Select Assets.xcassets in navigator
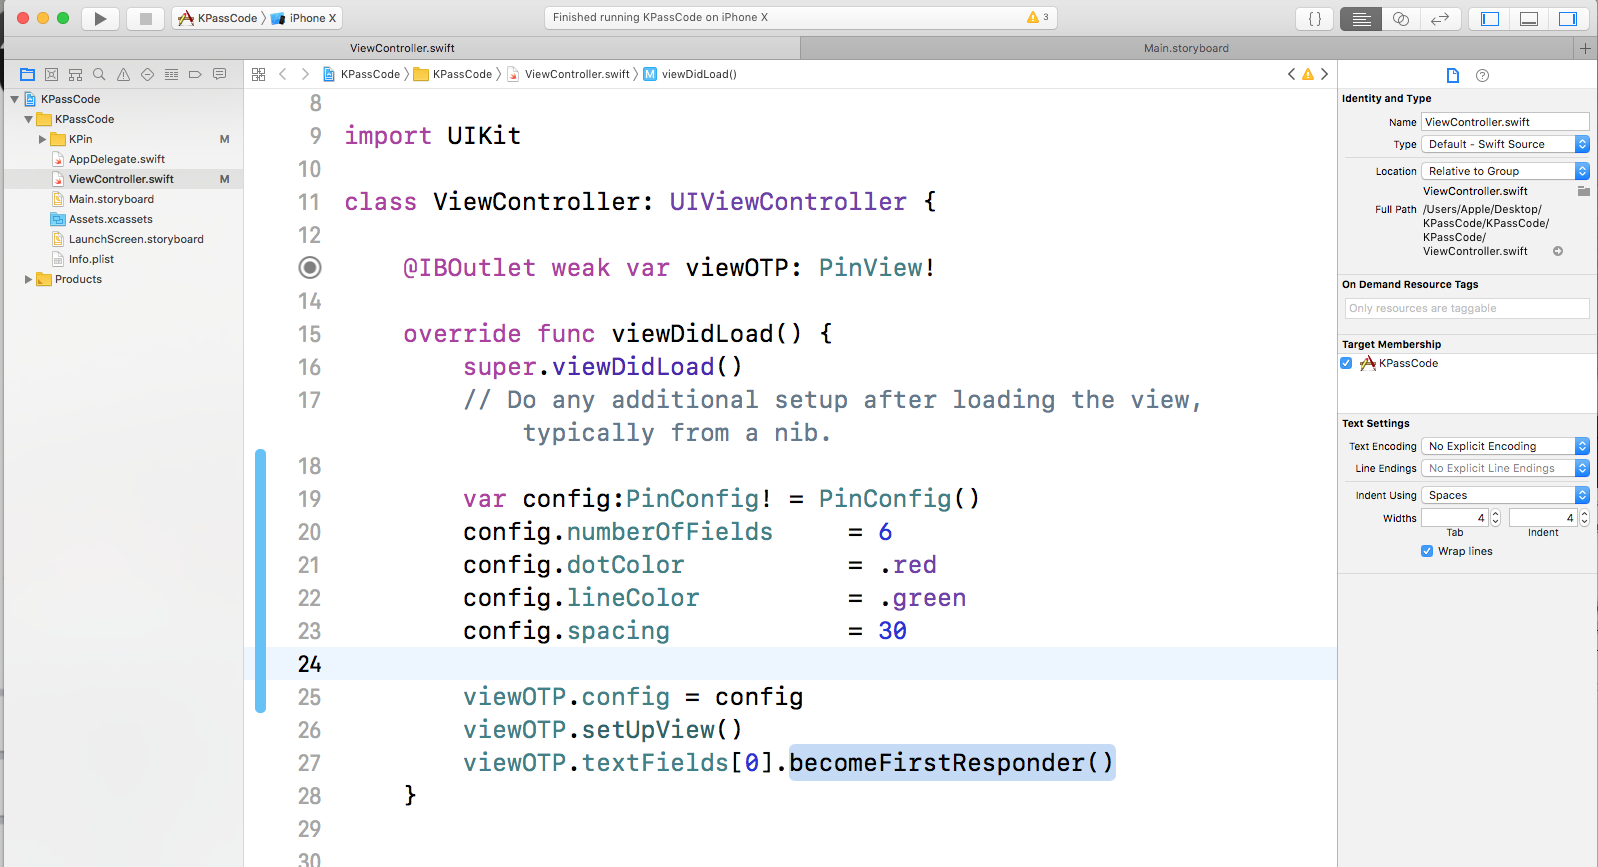 110,219
